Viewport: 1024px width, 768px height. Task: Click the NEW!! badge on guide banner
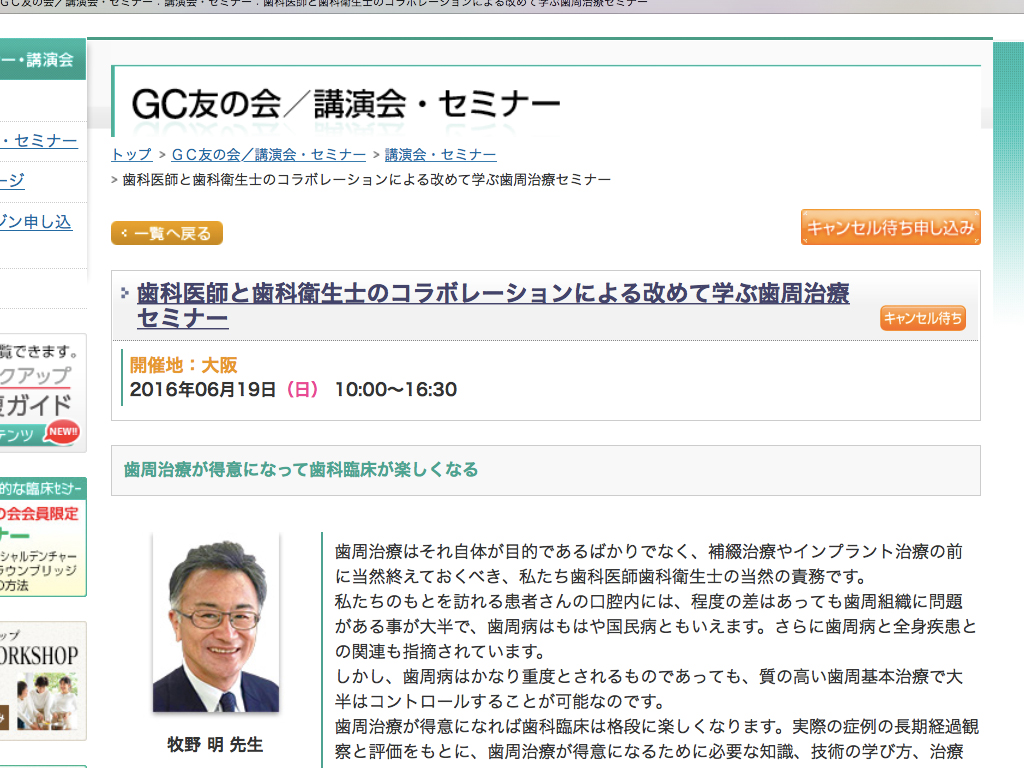63,432
